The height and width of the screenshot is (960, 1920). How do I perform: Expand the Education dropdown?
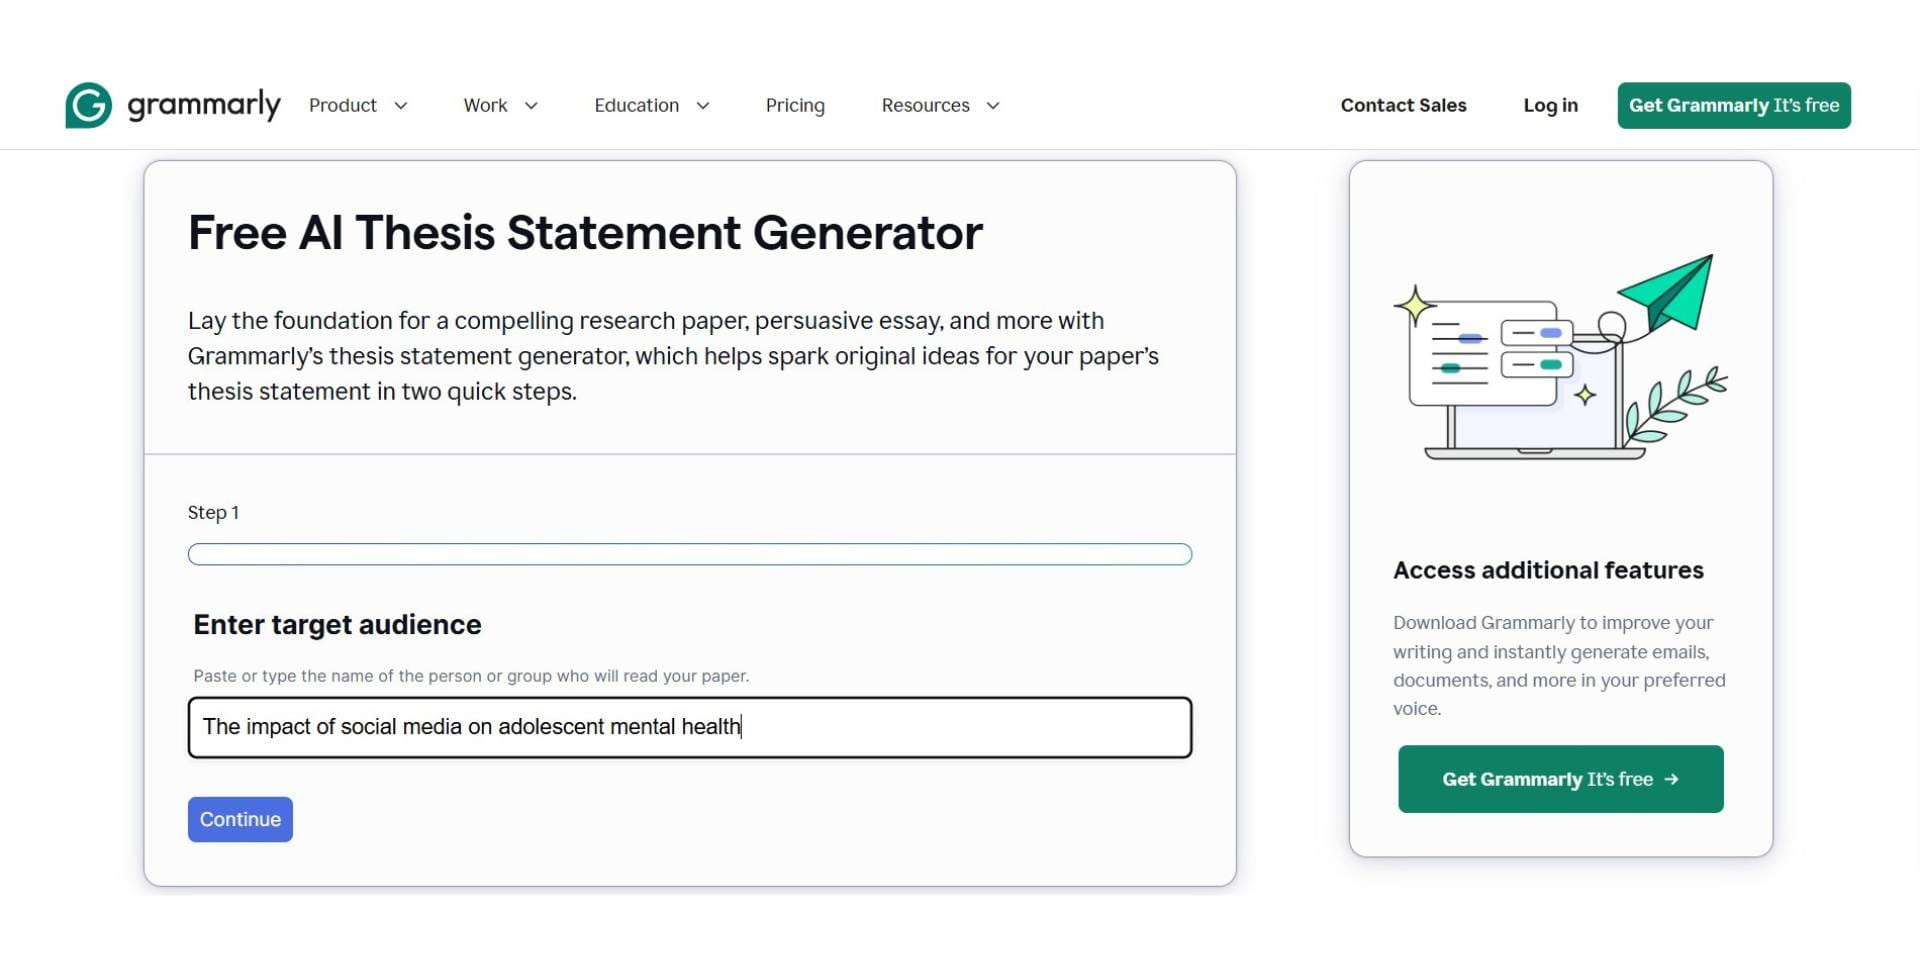650,105
